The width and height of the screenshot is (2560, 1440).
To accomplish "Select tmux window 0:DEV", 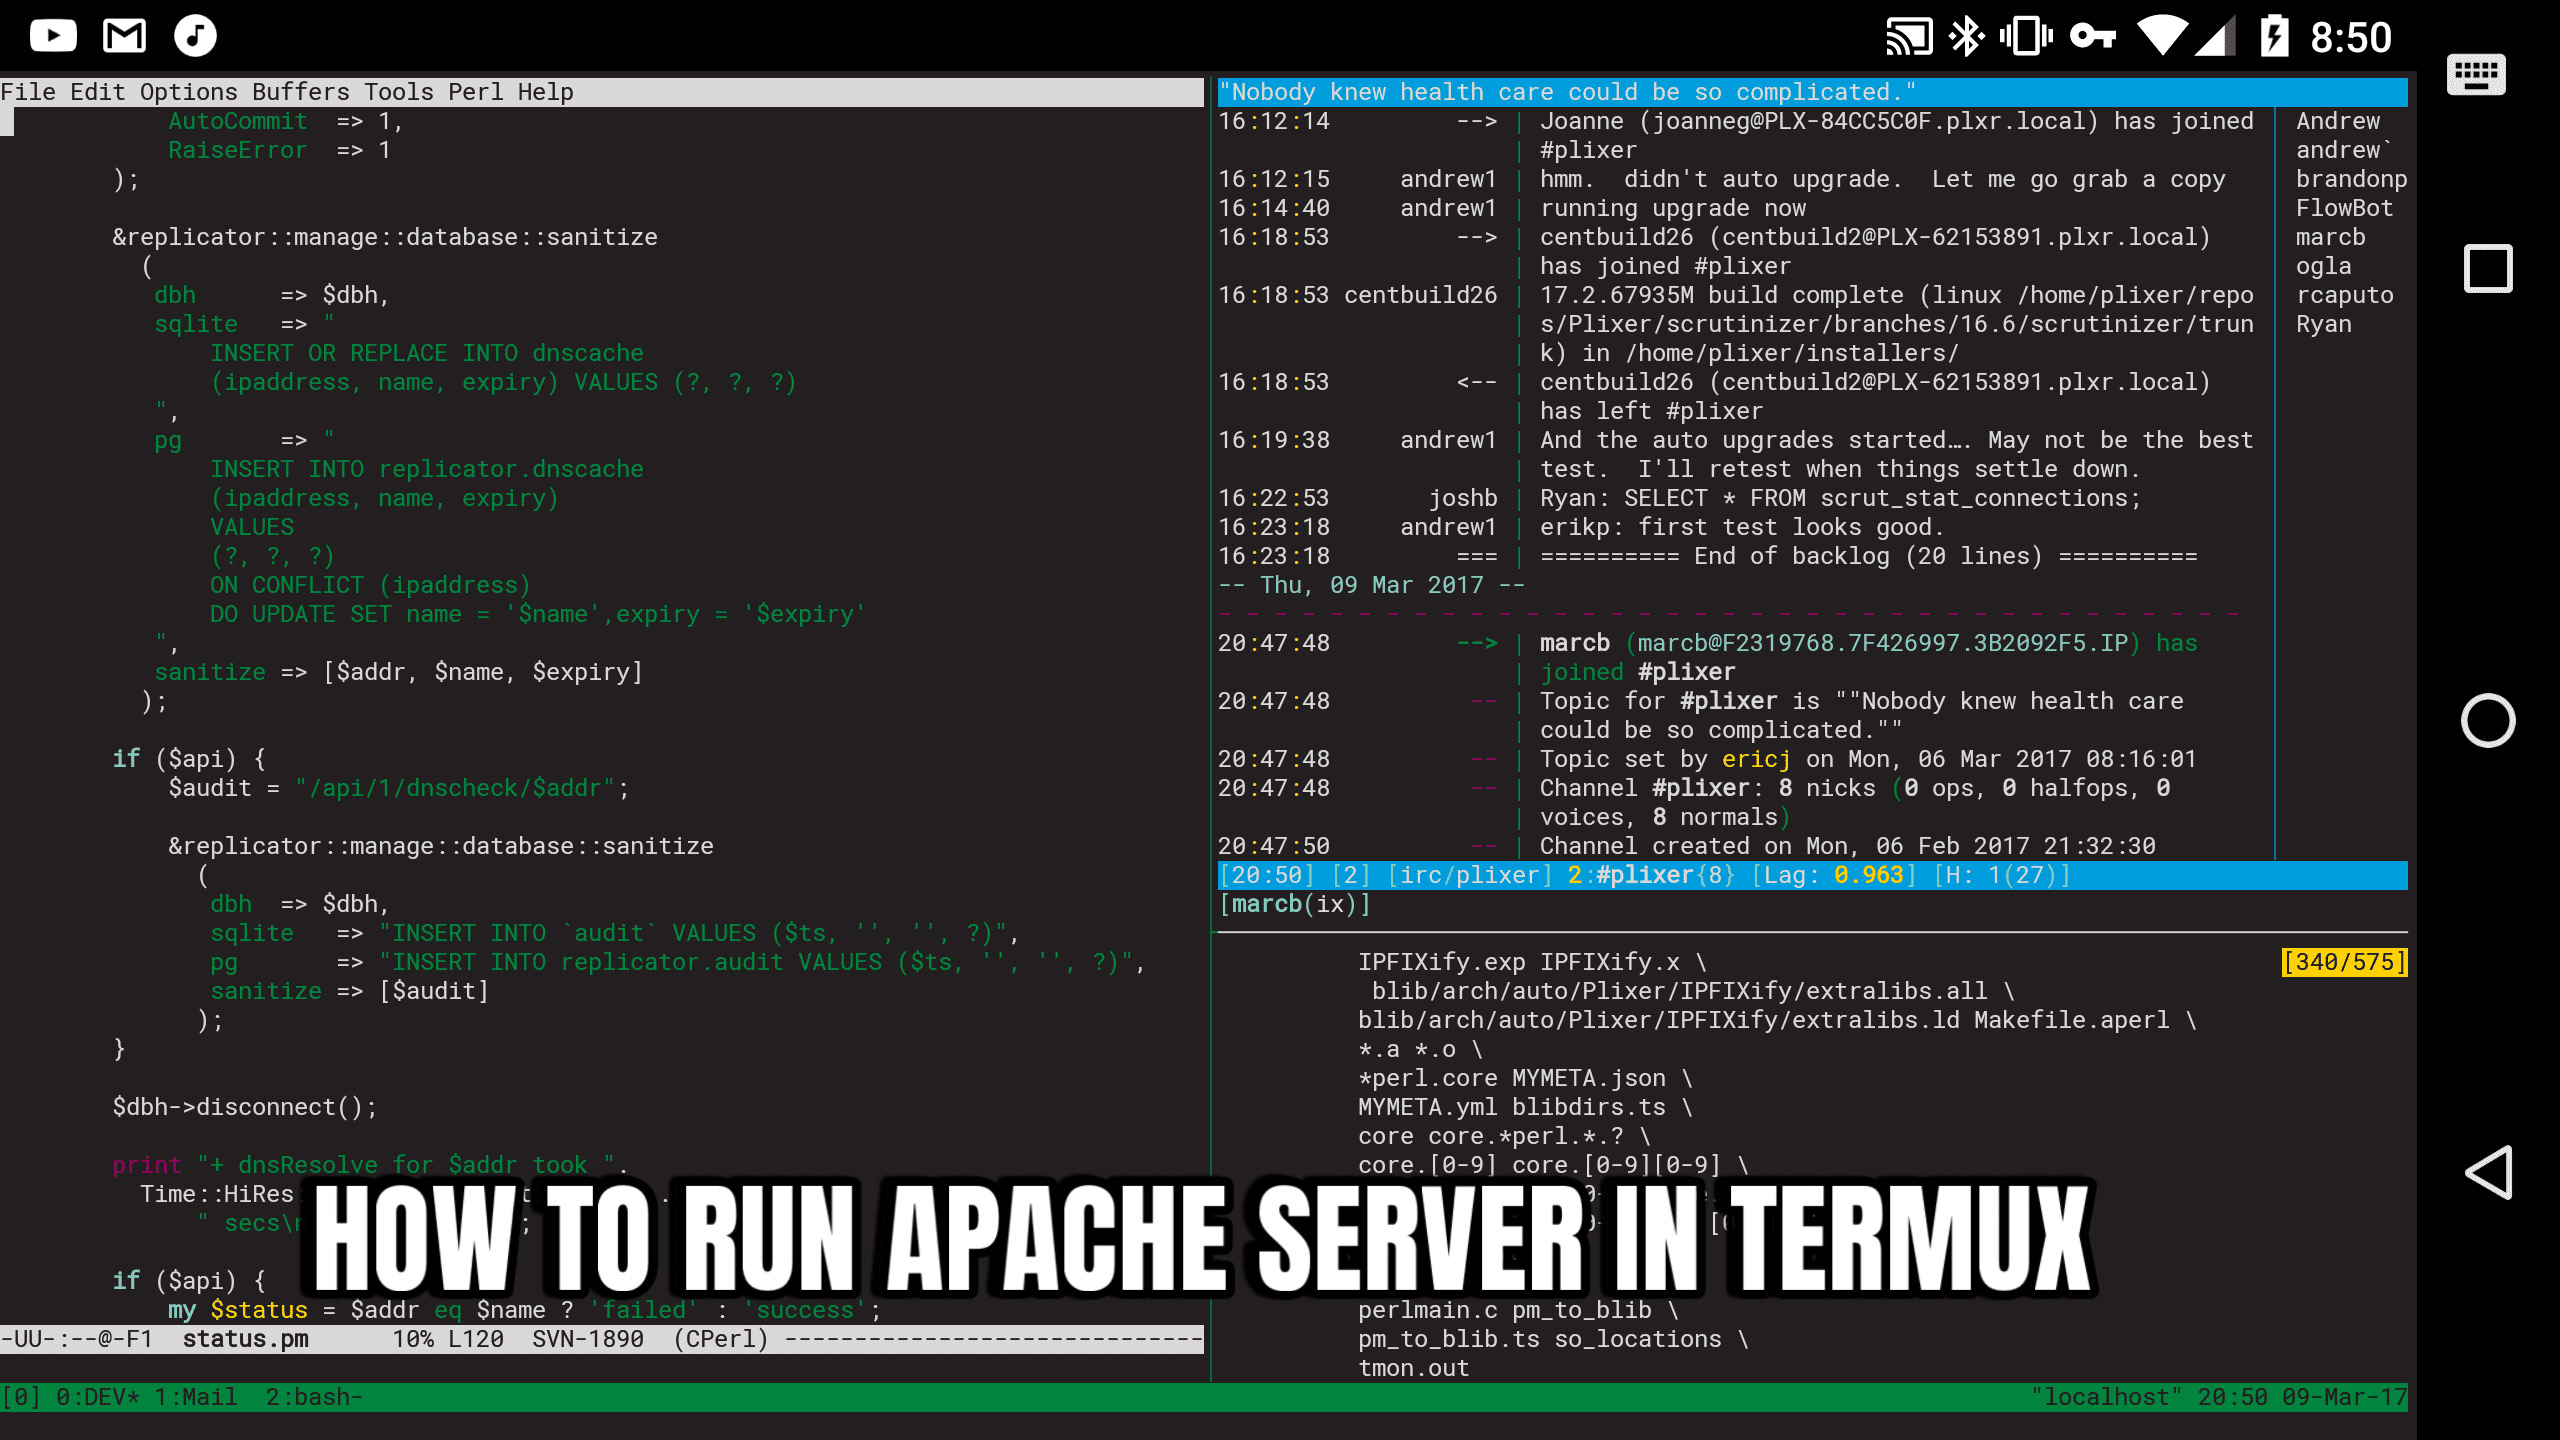I will [x=98, y=1397].
